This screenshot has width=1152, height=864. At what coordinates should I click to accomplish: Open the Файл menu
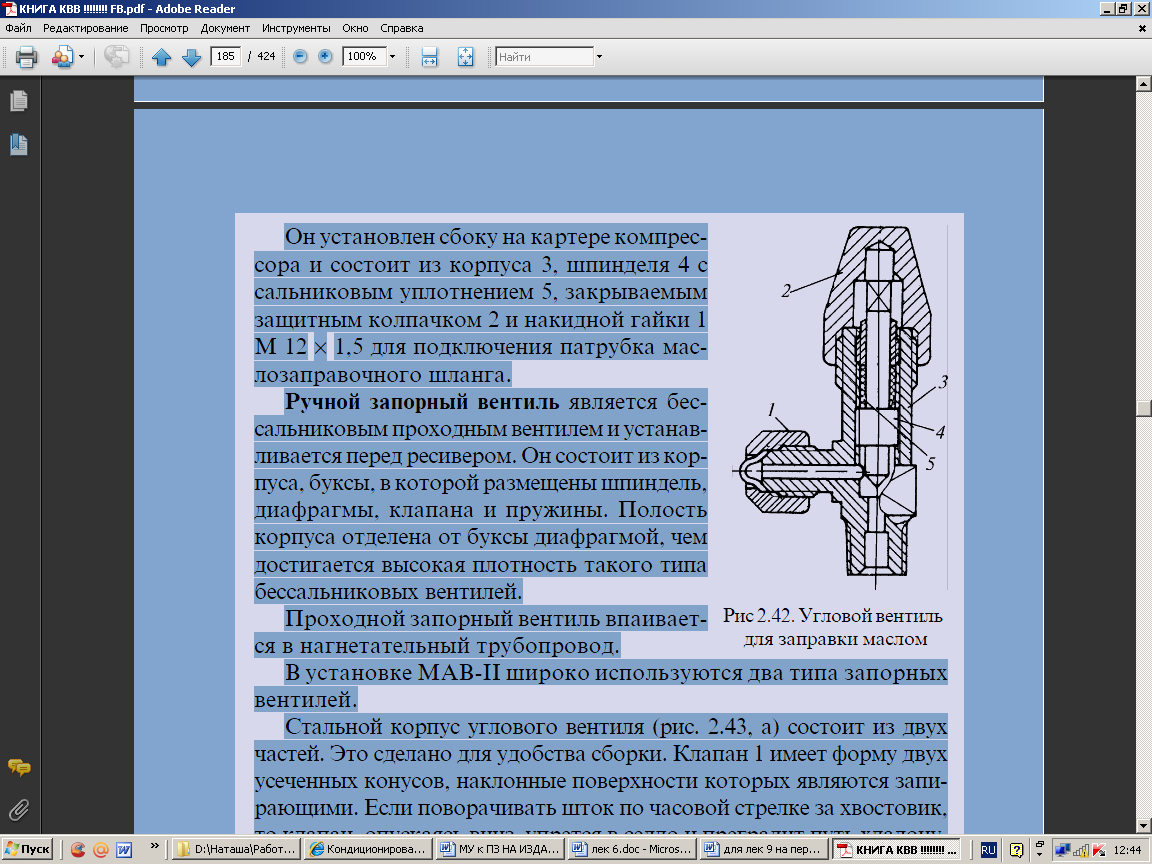[18, 28]
